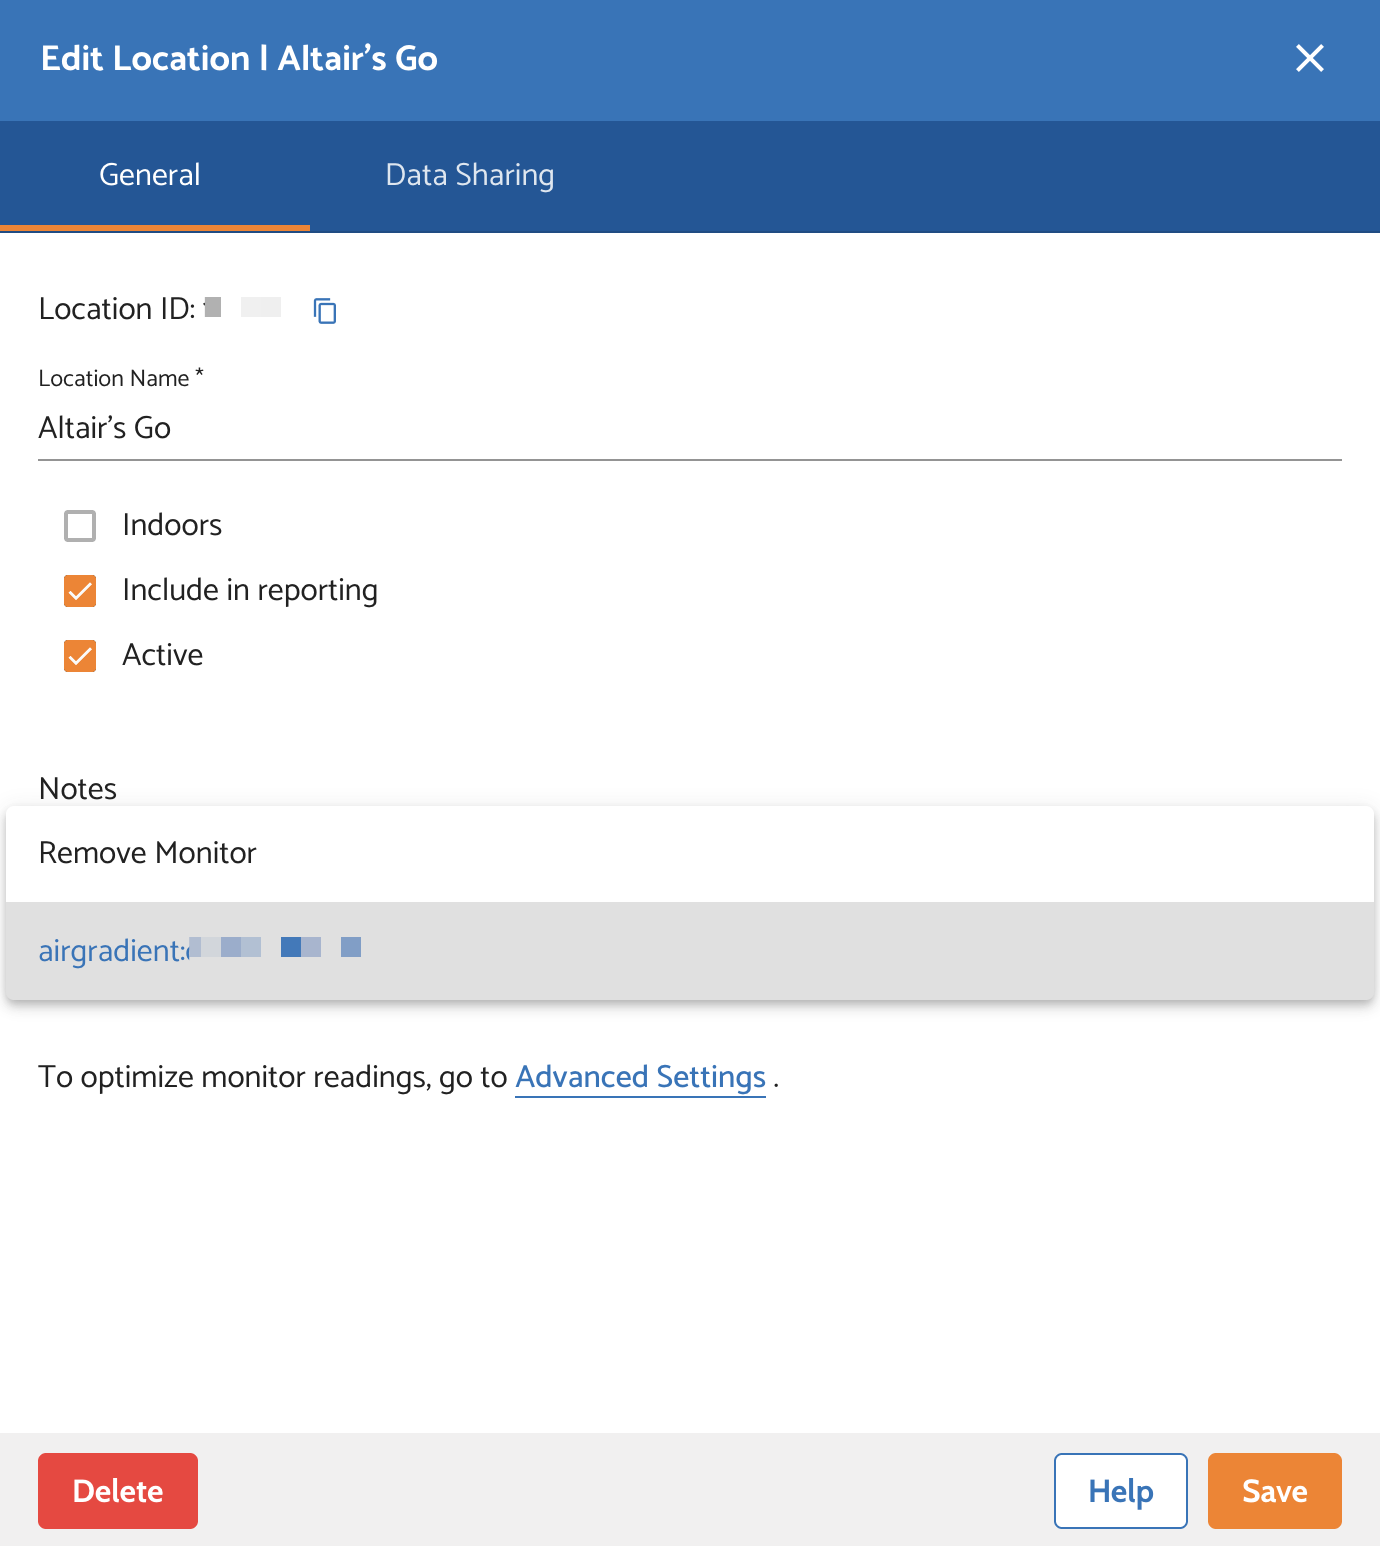
Task: Close the Edit Location dialog
Action: pyautogui.click(x=1309, y=58)
